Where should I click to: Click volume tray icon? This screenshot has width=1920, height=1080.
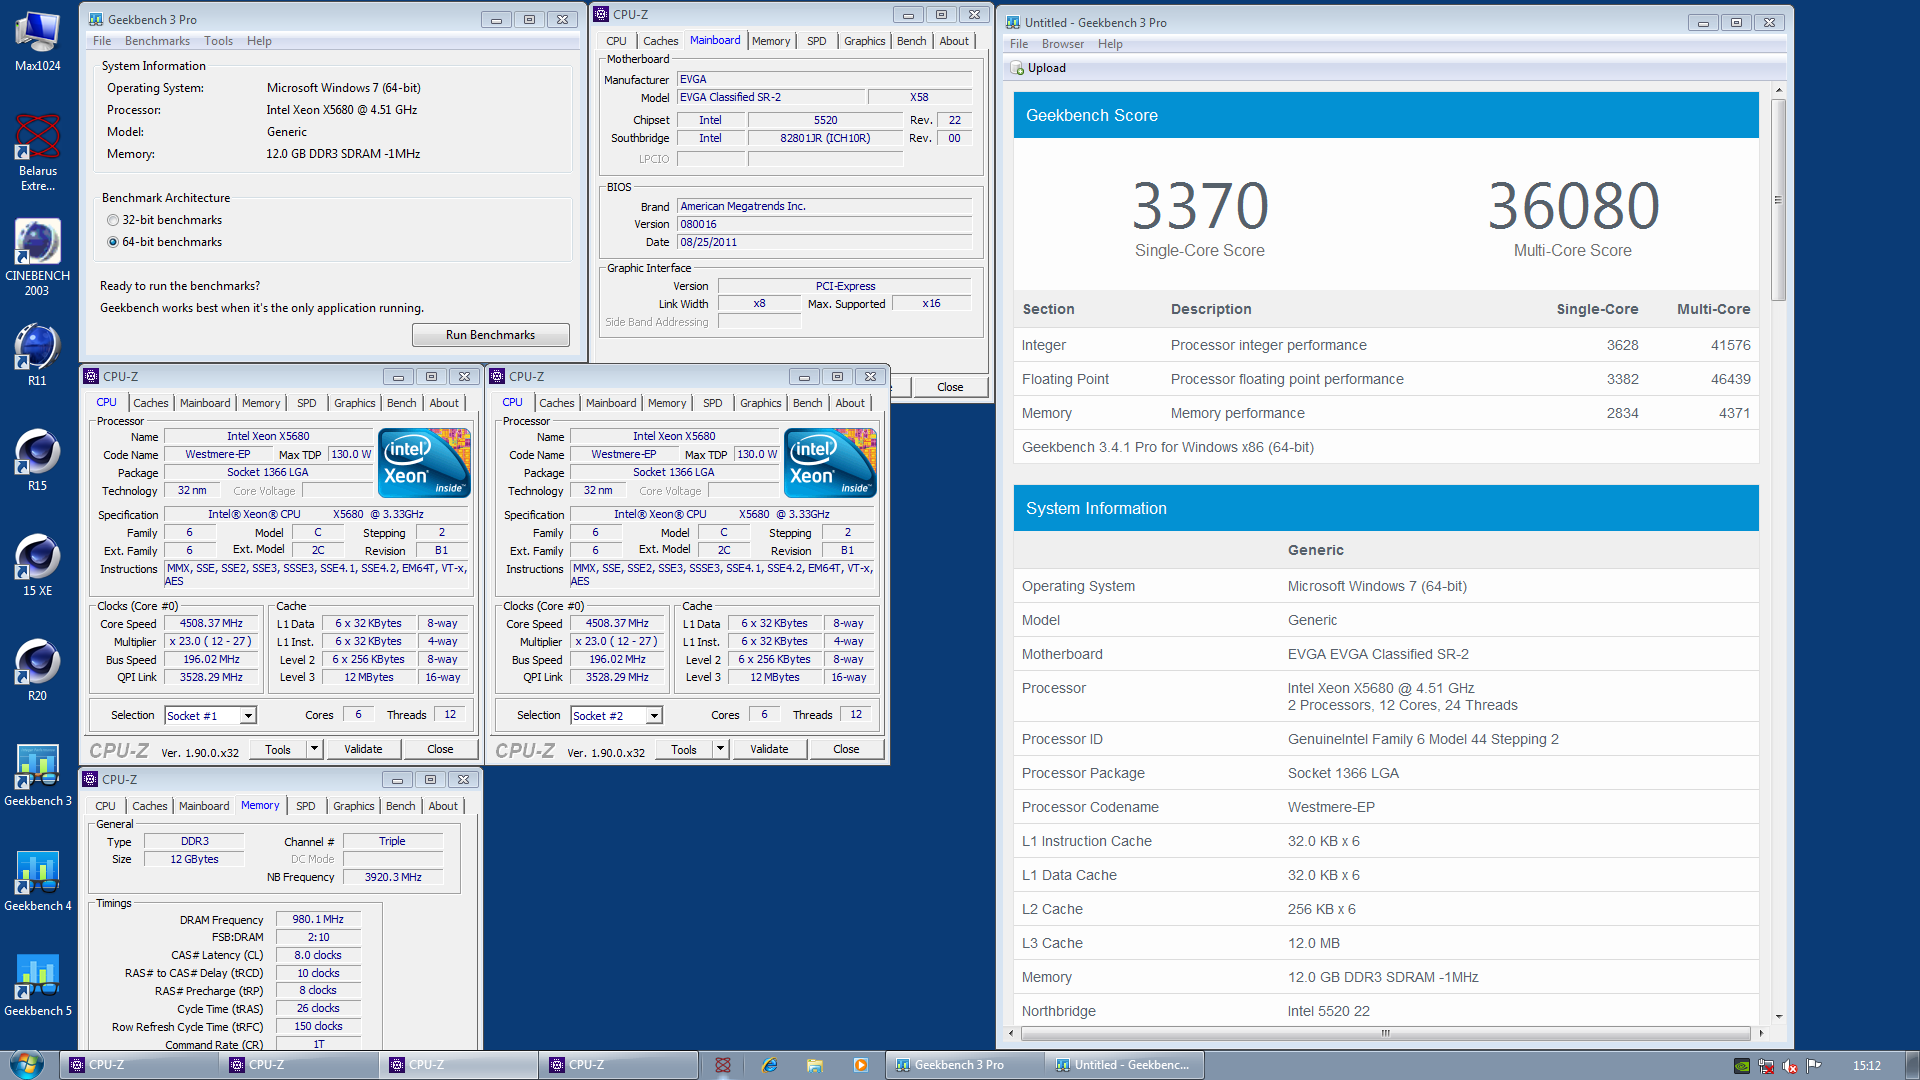[1790, 1066]
